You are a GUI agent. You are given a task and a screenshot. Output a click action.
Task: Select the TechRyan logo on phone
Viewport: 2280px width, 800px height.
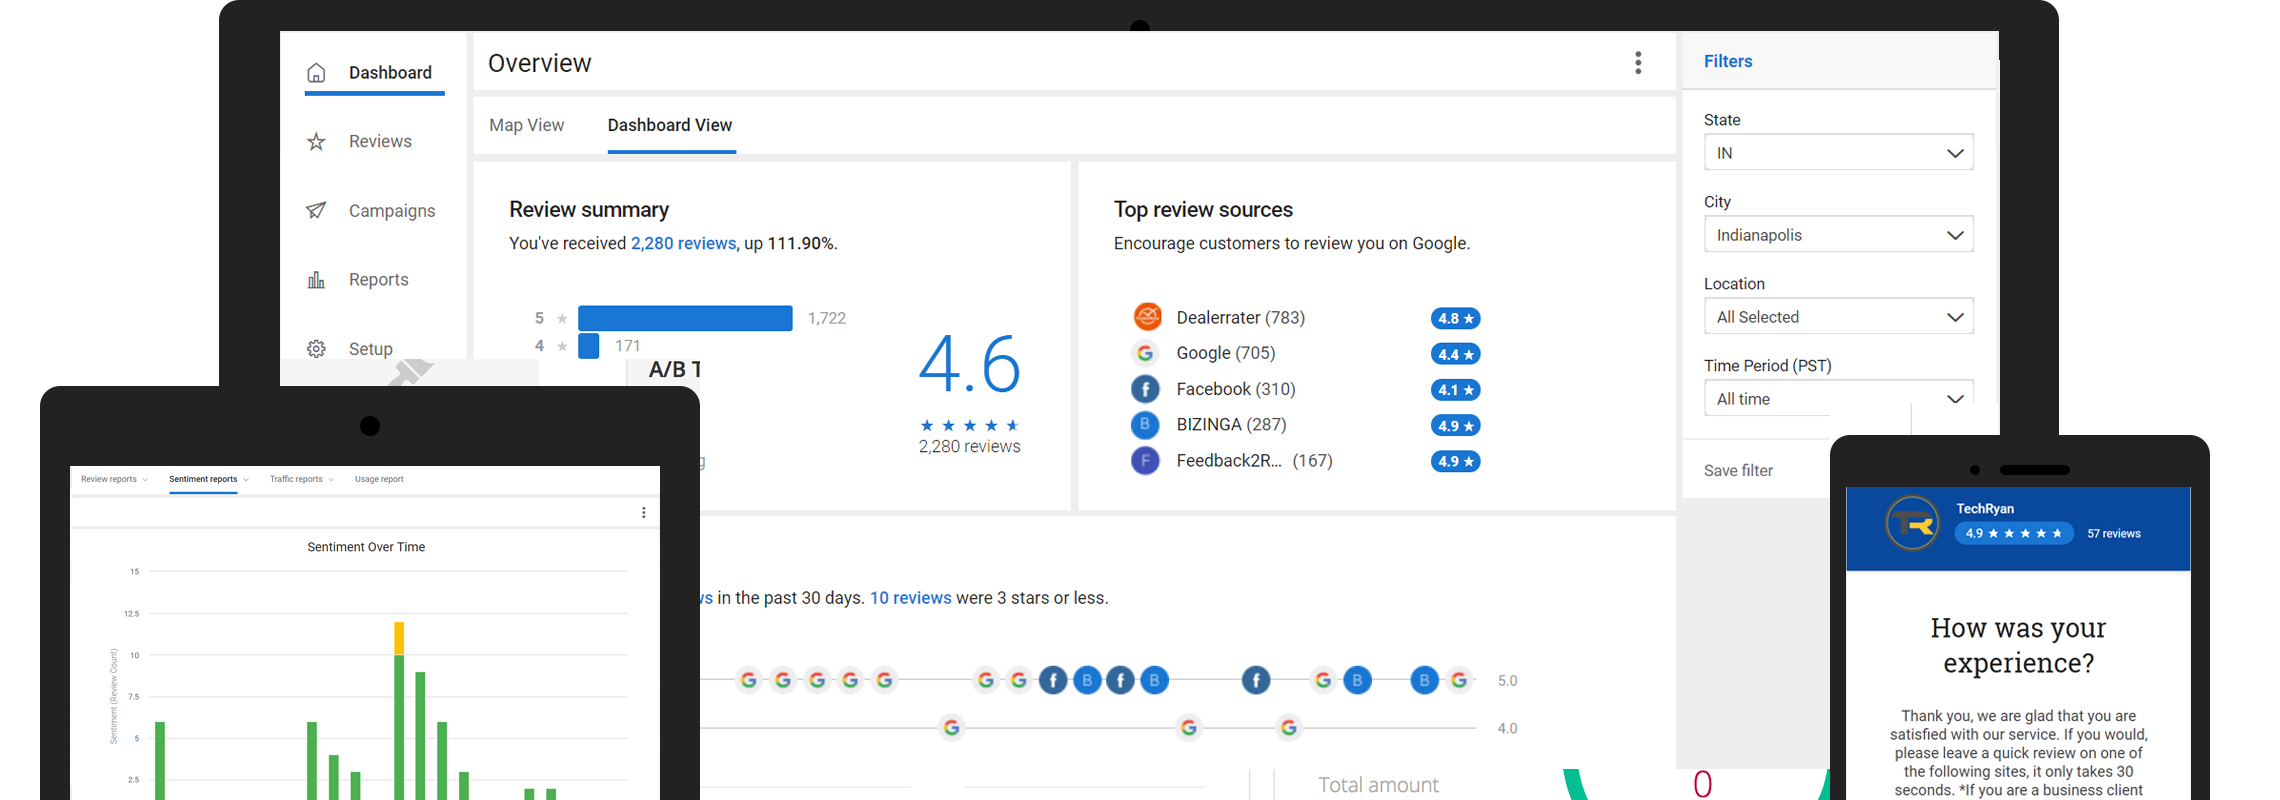[x=1912, y=523]
